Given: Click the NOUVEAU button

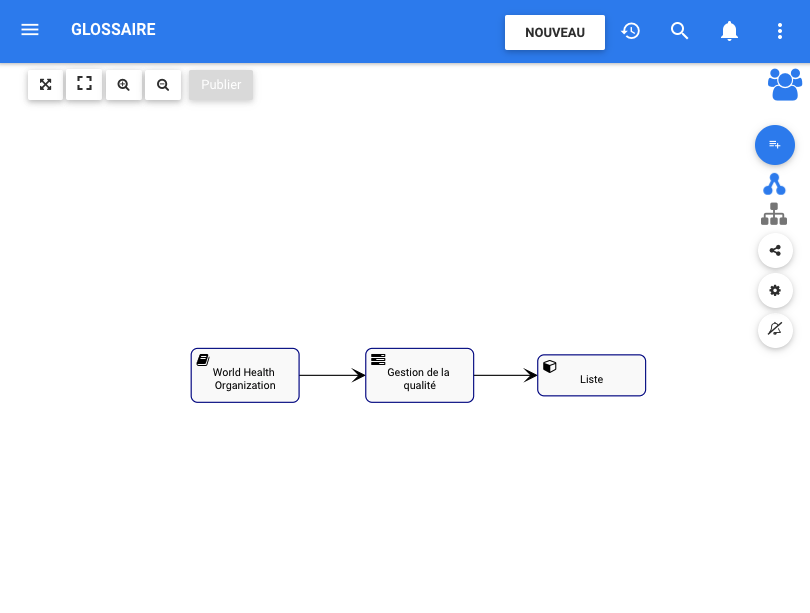Looking at the screenshot, I should pyautogui.click(x=555, y=32).
